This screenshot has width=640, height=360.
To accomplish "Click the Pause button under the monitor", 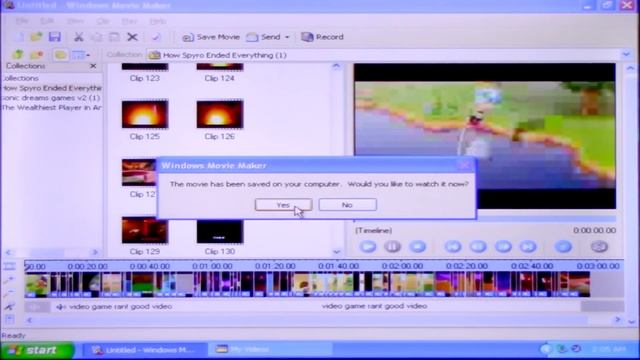I will coord(393,247).
